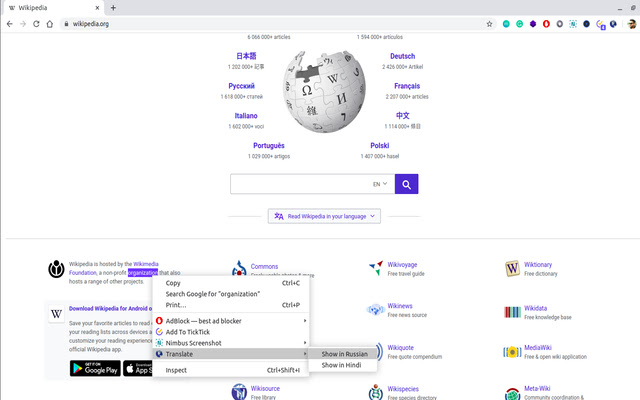Click the Wikipedia globe logo
The height and width of the screenshot is (400, 640).
[x=318, y=93]
